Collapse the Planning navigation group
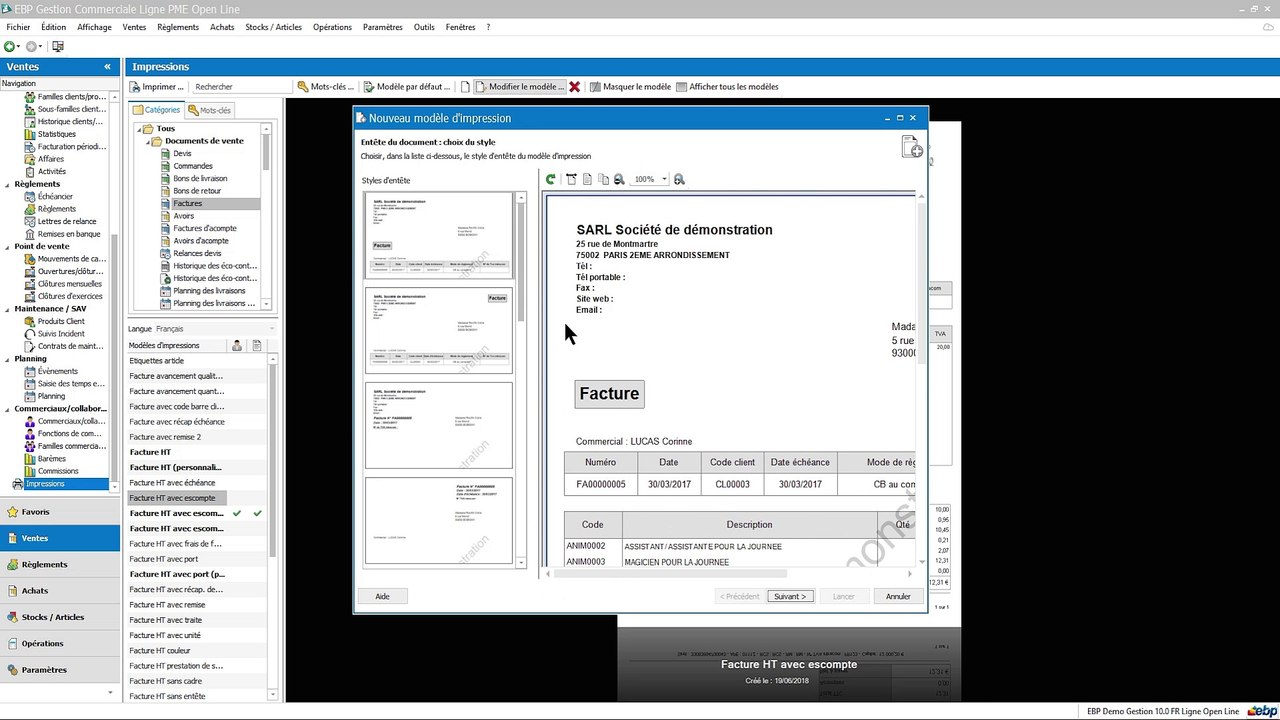The height and width of the screenshot is (720, 1280). pyautogui.click(x=7, y=359)
